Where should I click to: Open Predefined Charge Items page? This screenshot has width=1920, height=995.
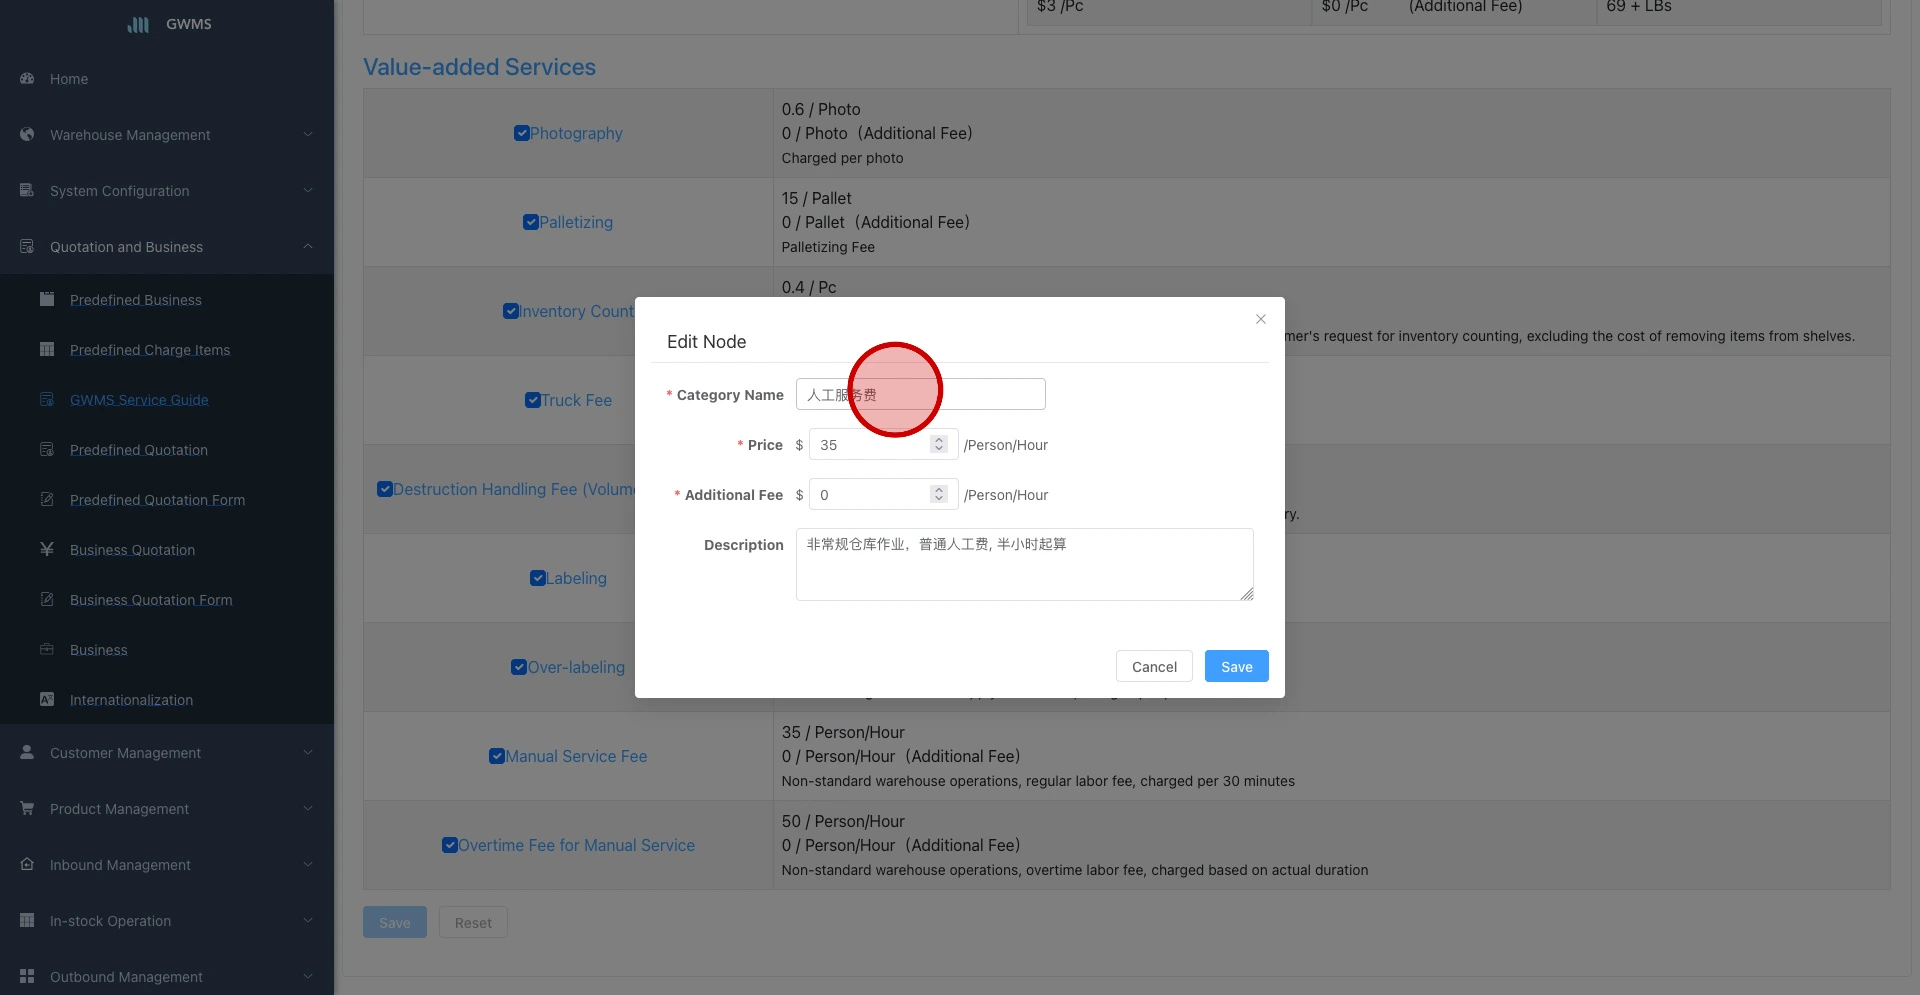(x=150, y=350)
